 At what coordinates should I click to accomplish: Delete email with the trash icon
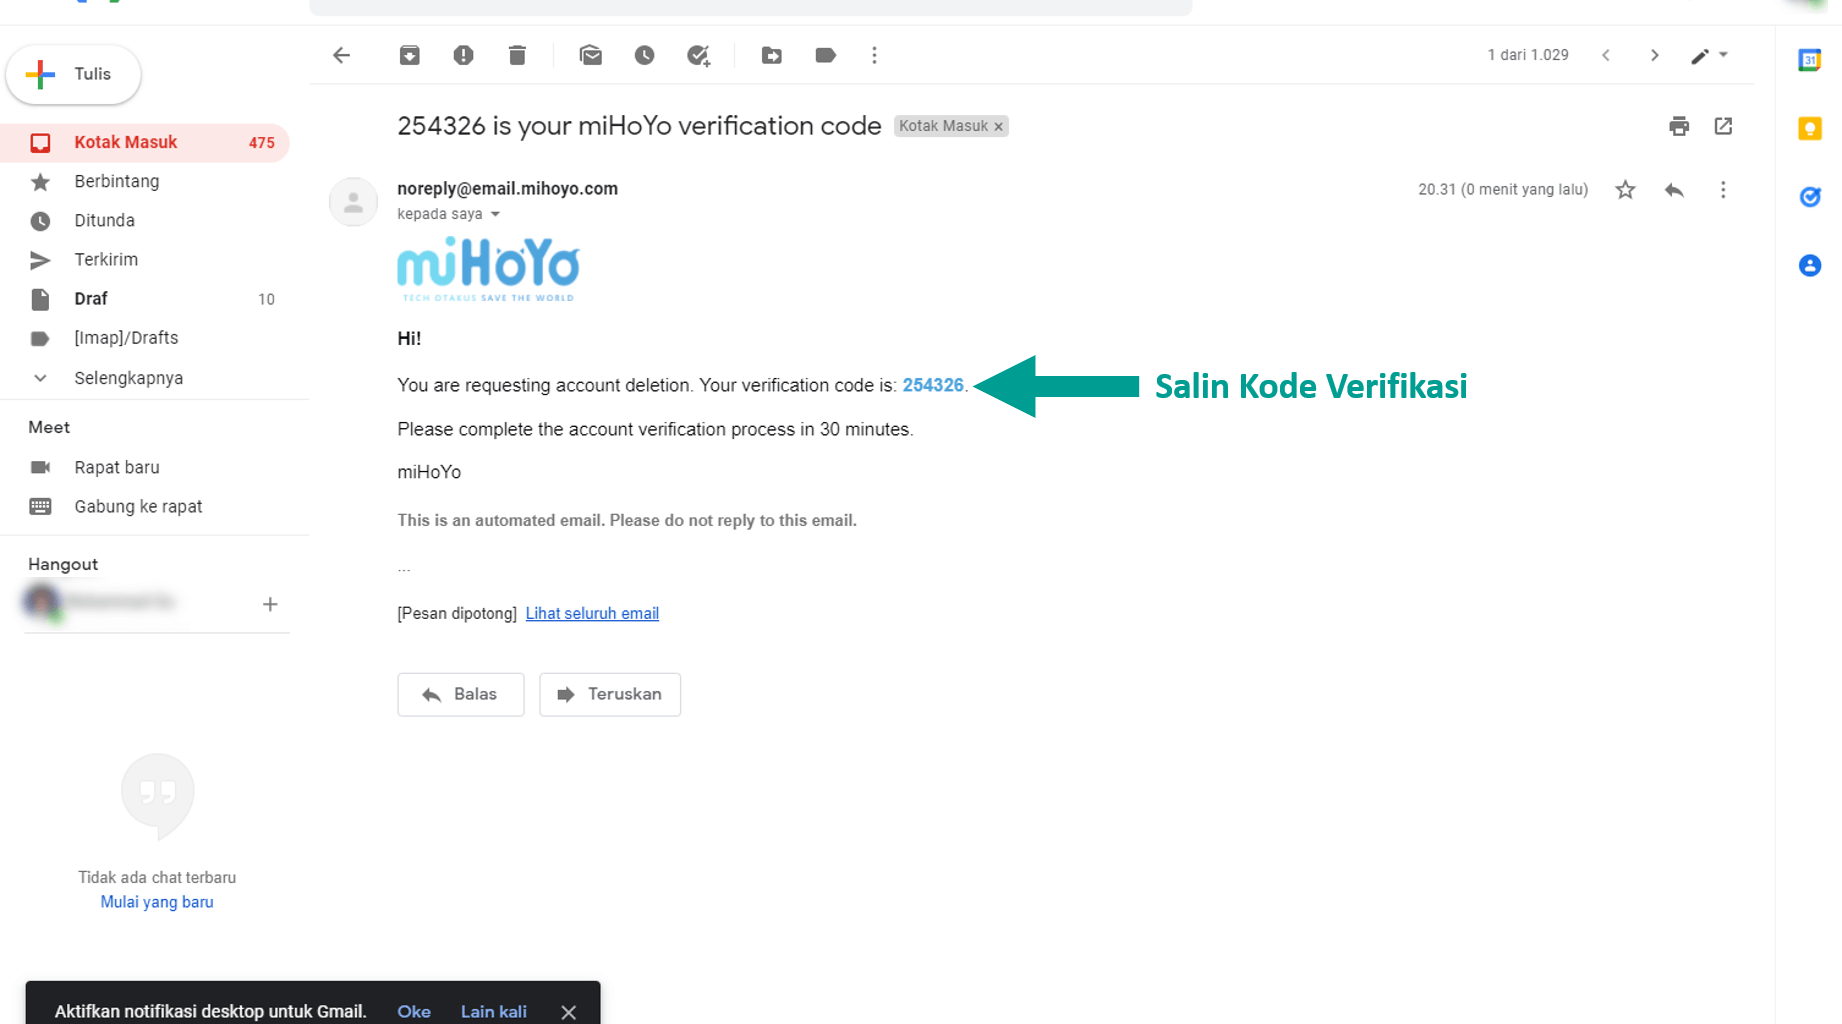517,55
